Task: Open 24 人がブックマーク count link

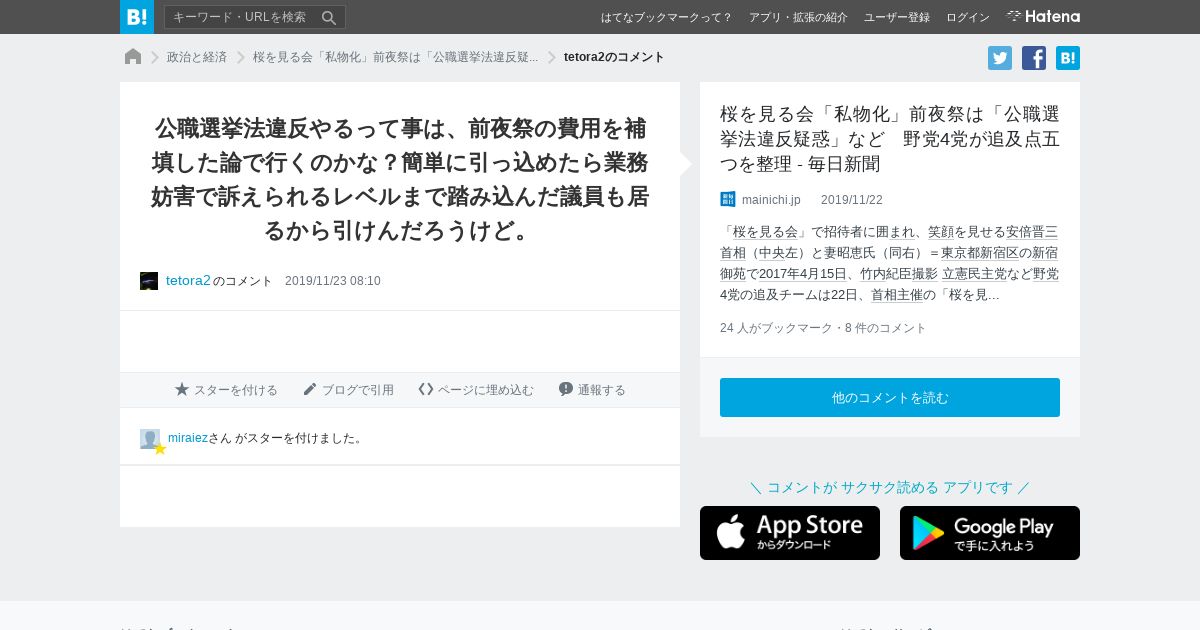Action: pos(775,328)
